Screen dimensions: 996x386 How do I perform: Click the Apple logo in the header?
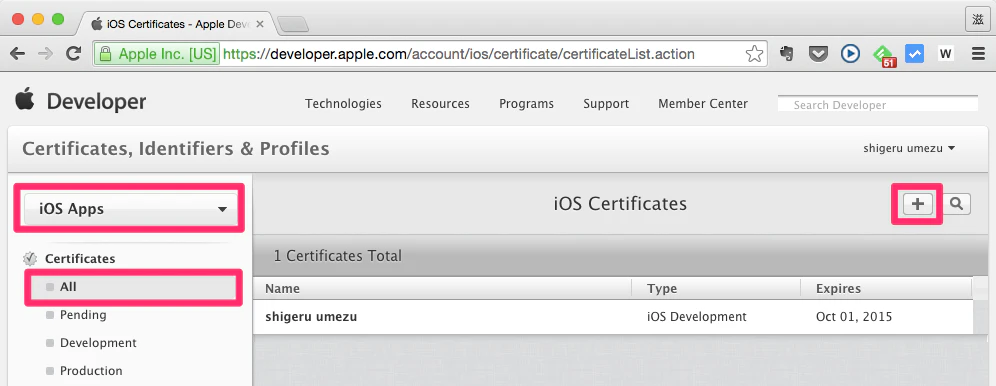click(x=25, y=100)
